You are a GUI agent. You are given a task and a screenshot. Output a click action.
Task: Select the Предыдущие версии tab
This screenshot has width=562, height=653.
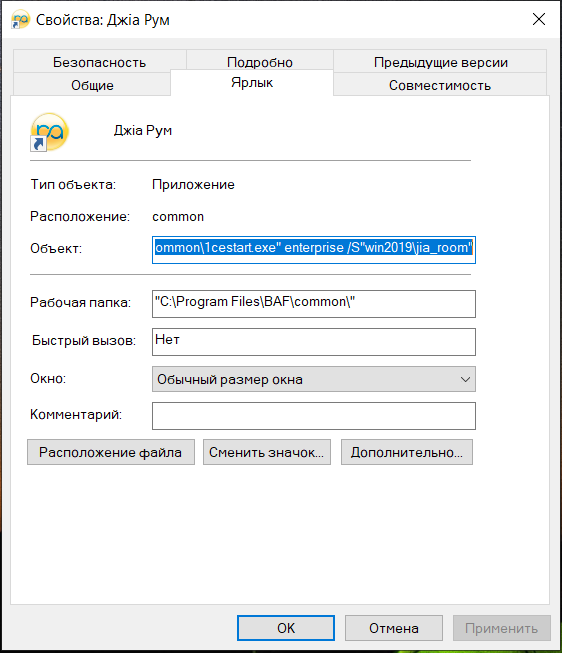coord(440,62)
